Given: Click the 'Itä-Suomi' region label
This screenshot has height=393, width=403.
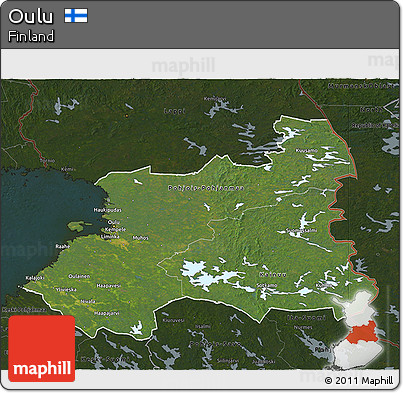Looking at the screenshot, I should point(306,318).
